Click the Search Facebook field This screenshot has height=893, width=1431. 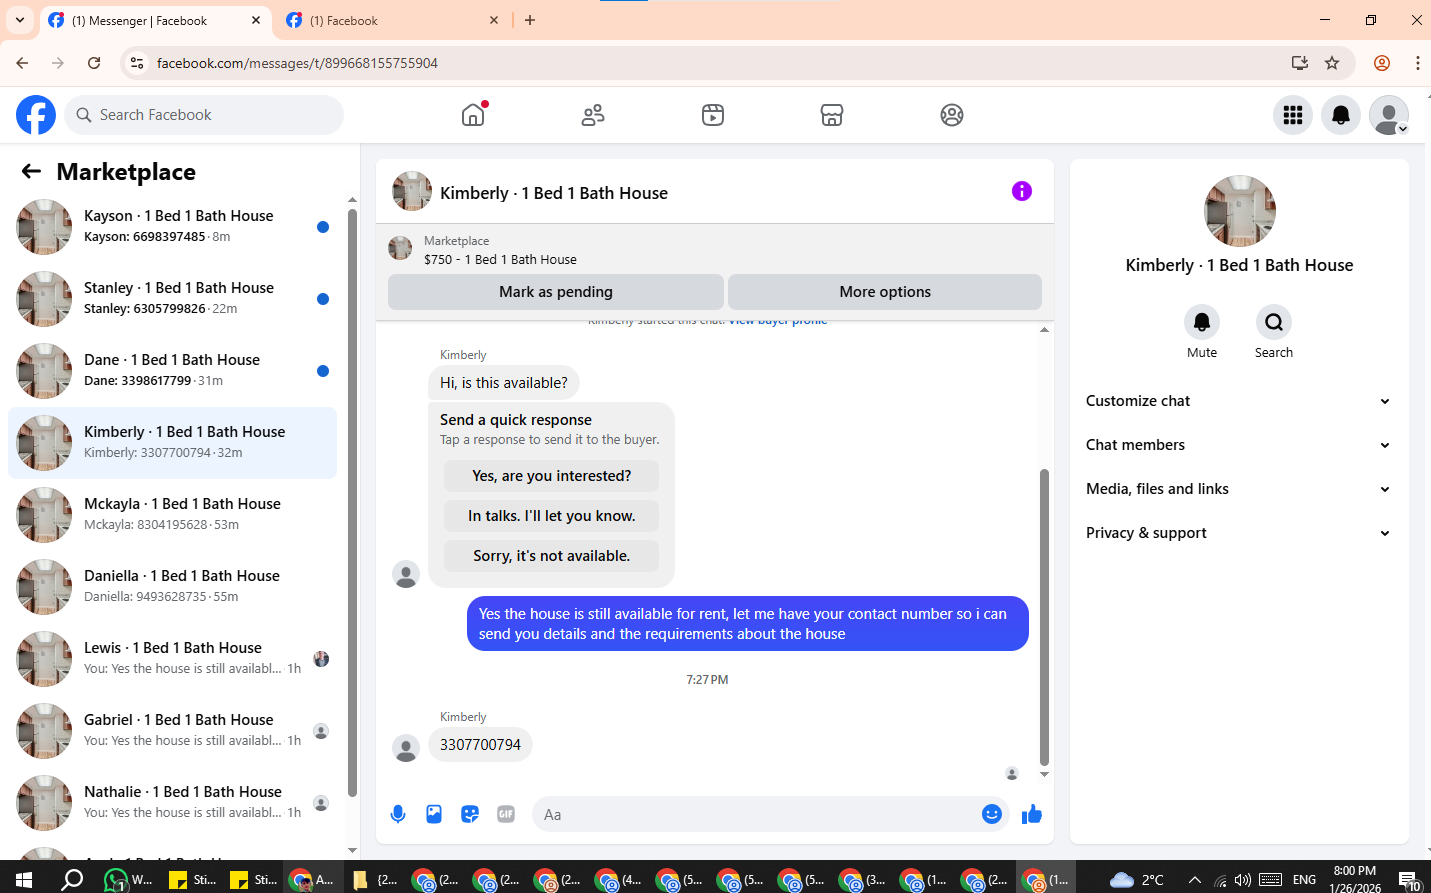[204, 115]
